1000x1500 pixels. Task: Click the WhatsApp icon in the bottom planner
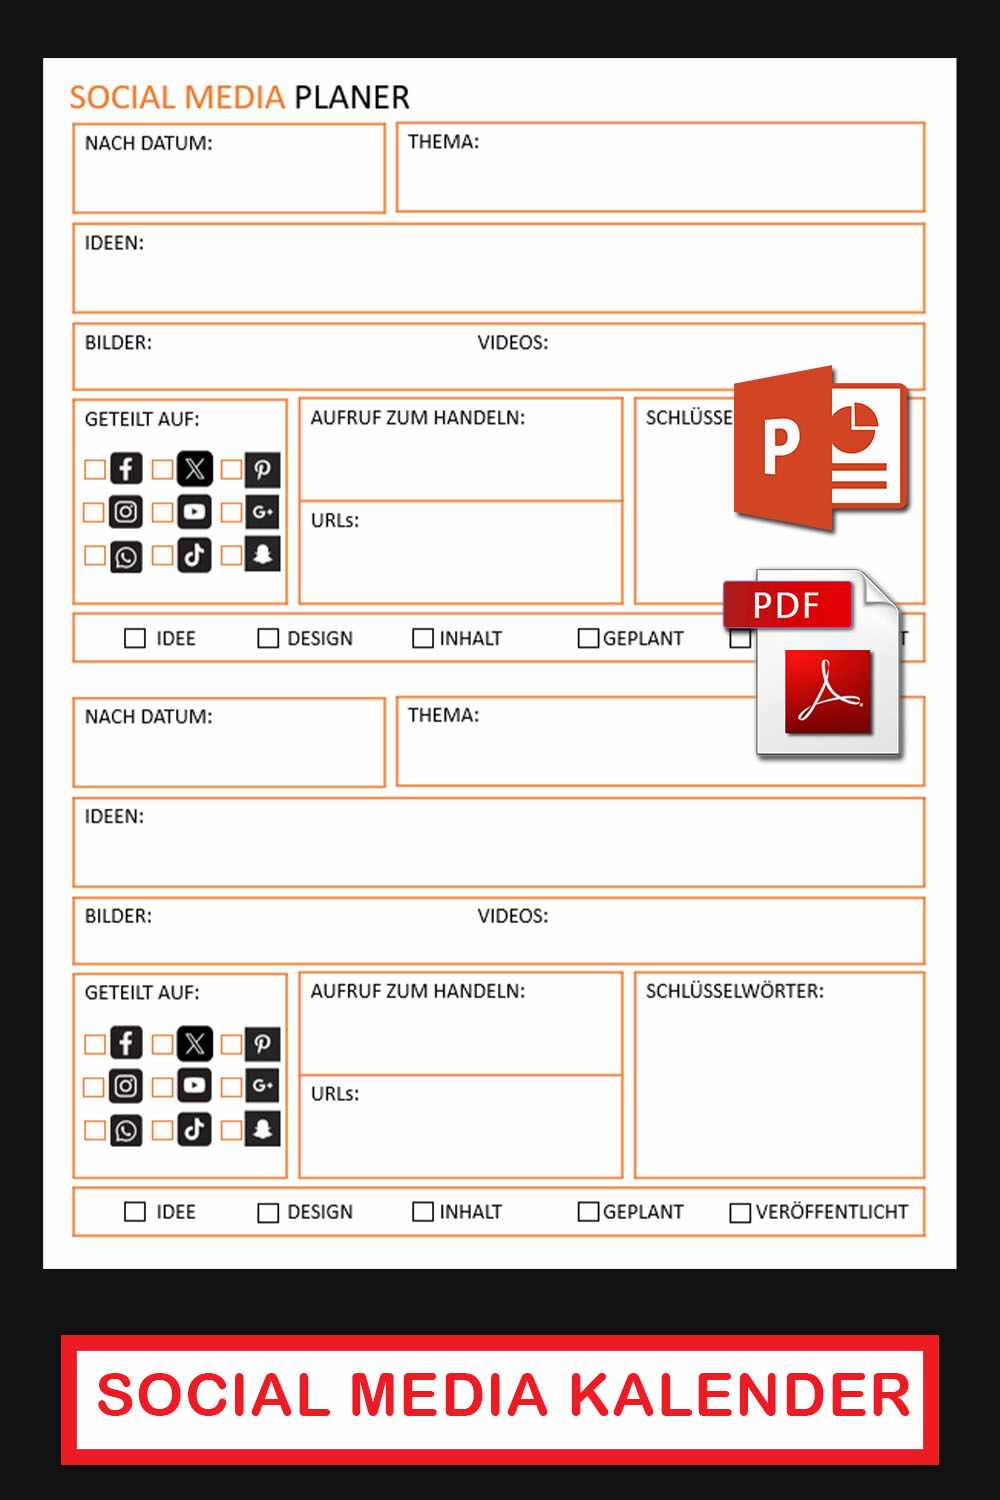click(126, 1129)
